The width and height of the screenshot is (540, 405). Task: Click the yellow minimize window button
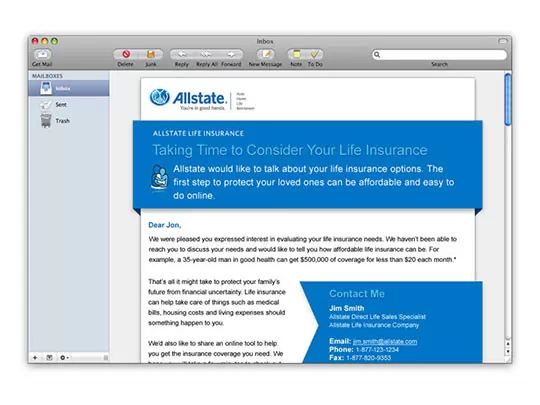pyautogui.click(x=44, y=41)
